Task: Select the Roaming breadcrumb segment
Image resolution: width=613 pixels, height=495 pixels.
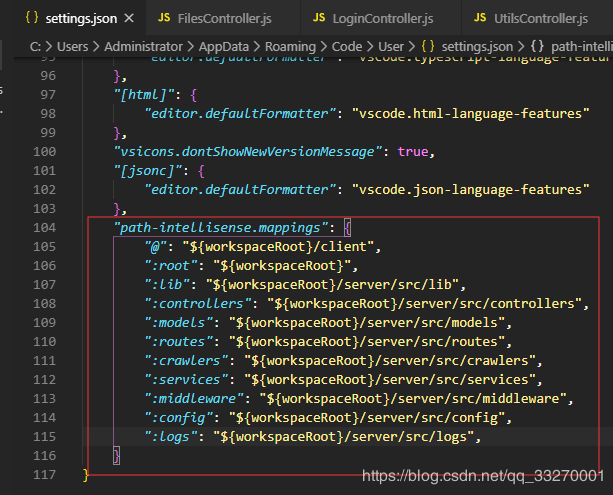Action: coord(290,47)
